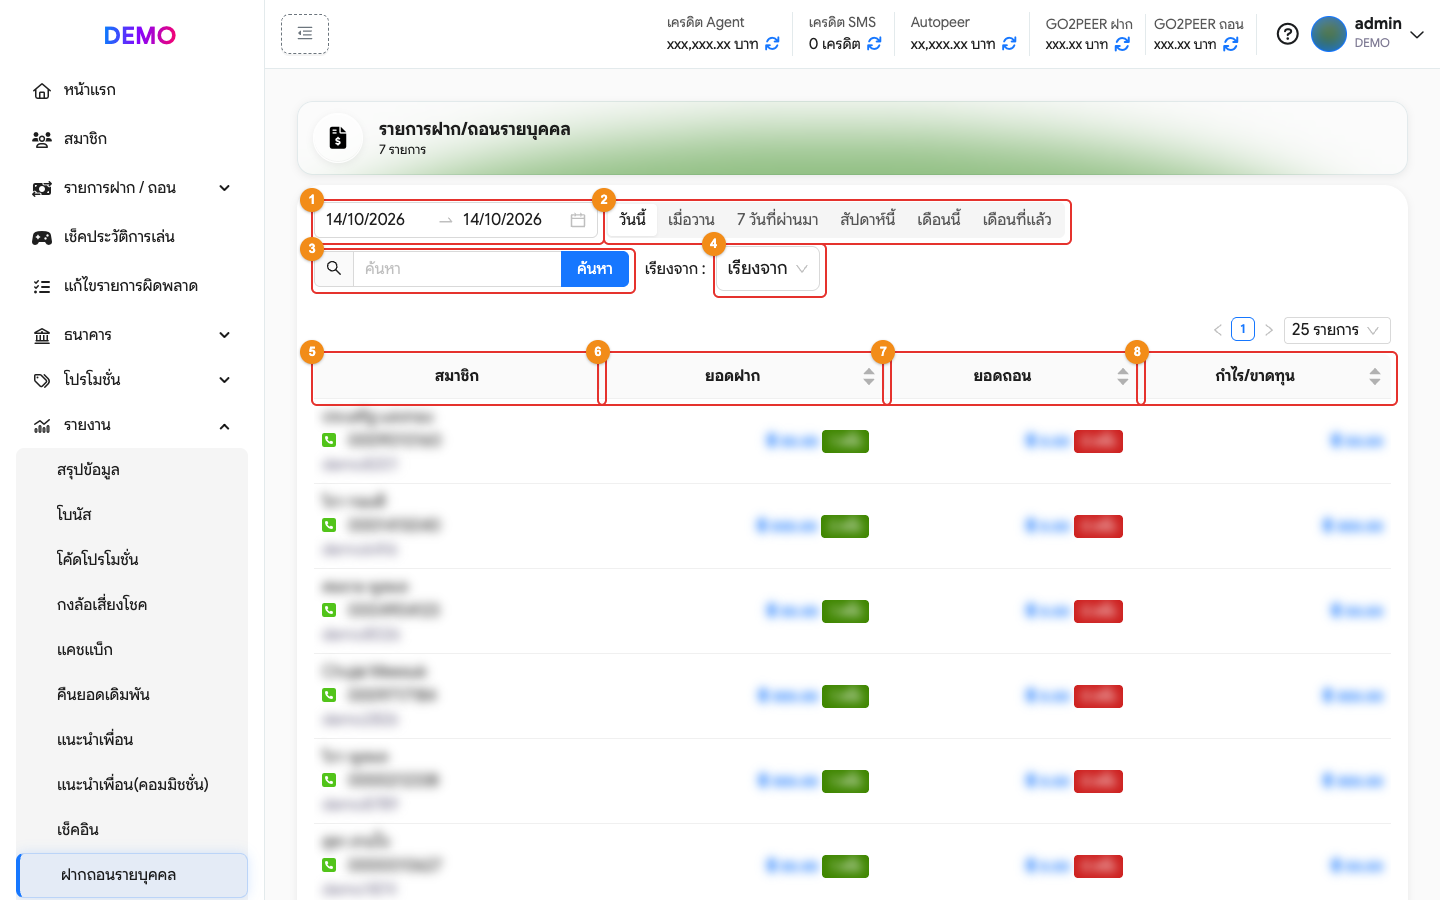Refresh the Autopeer balance
1440x900 pixels.
(x=1009, y=44)
